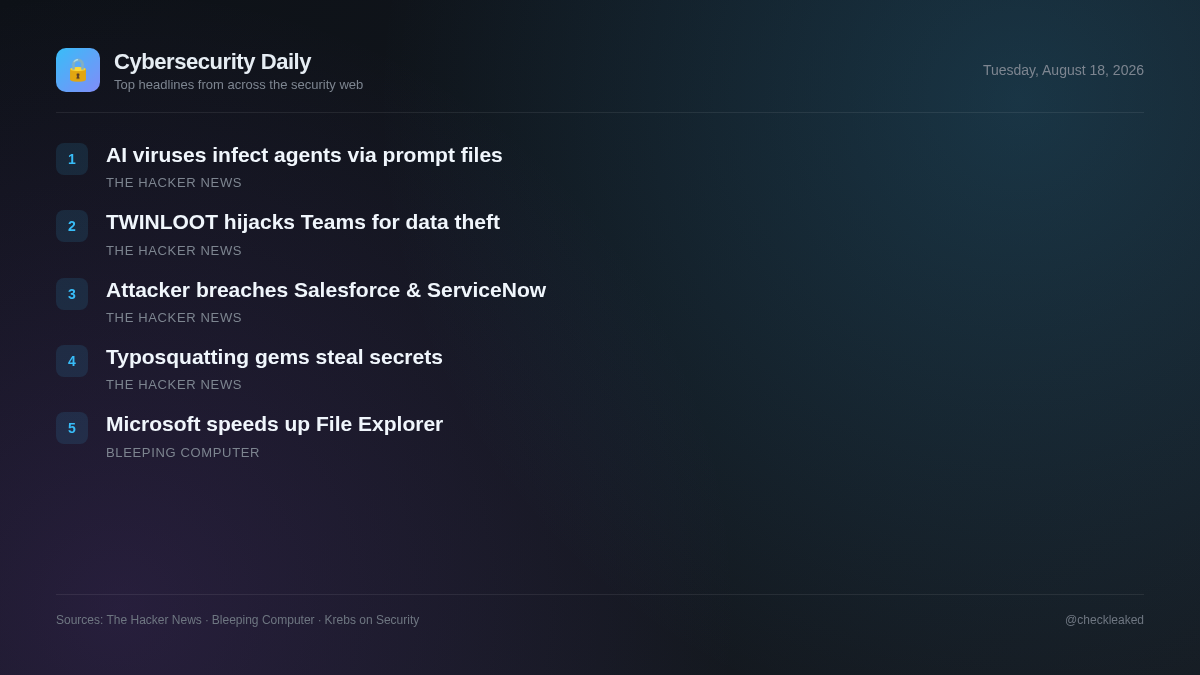Select the number 2 rank badge
Viewport: 1200px width, 675px height.
pos(72,226)
